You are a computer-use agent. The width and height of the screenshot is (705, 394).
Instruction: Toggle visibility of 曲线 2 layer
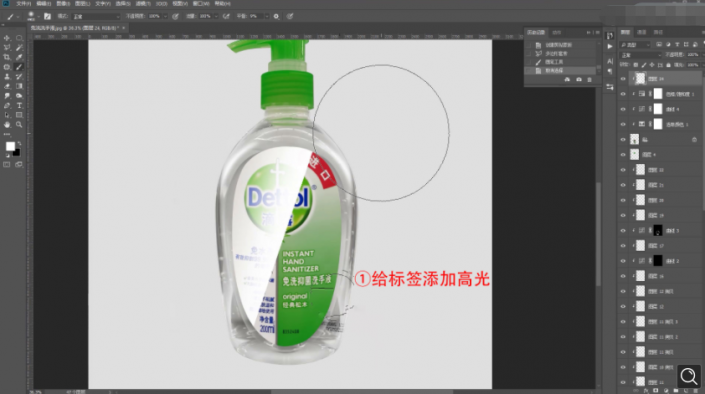(623, 261)
